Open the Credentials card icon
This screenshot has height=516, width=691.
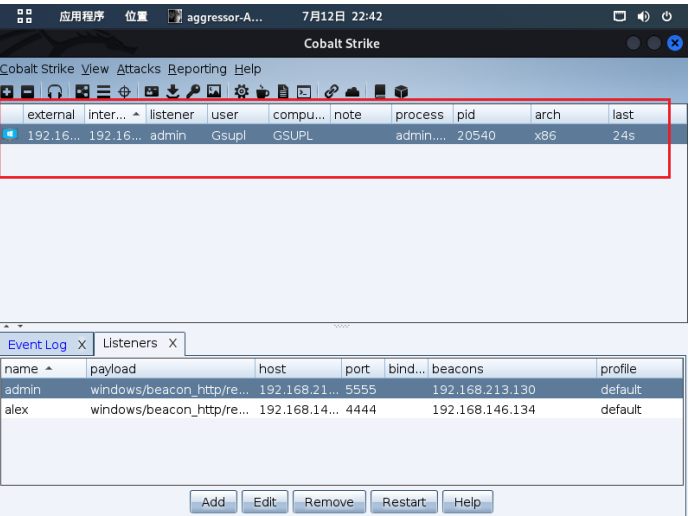click(152, 92)
